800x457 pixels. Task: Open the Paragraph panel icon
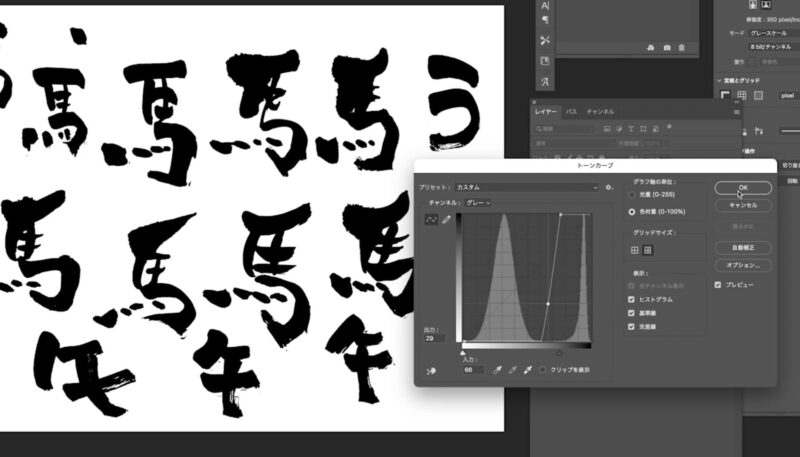click(545, 20)
